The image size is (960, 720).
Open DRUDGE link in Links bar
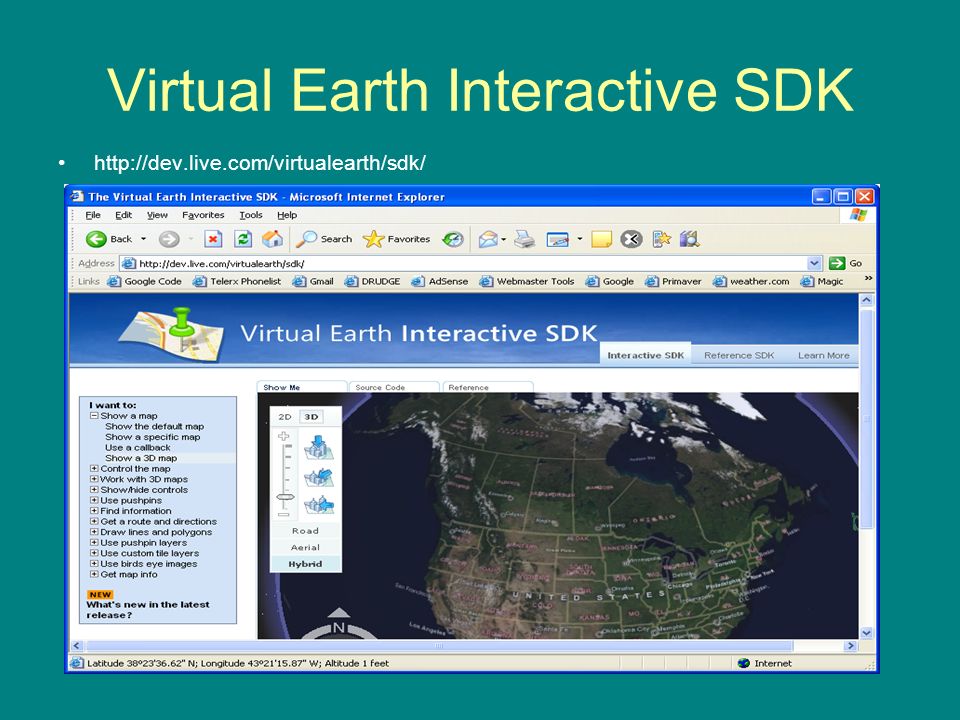click(372, 281)
